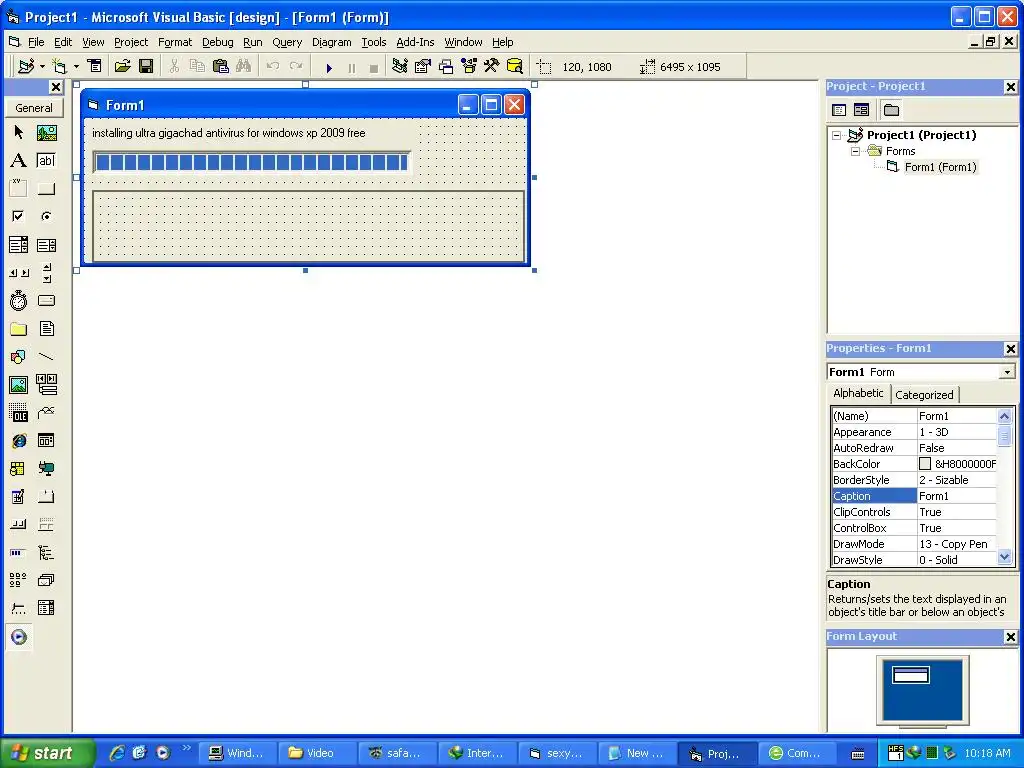Save the project with the floppy icon

[x=146, y=66]
